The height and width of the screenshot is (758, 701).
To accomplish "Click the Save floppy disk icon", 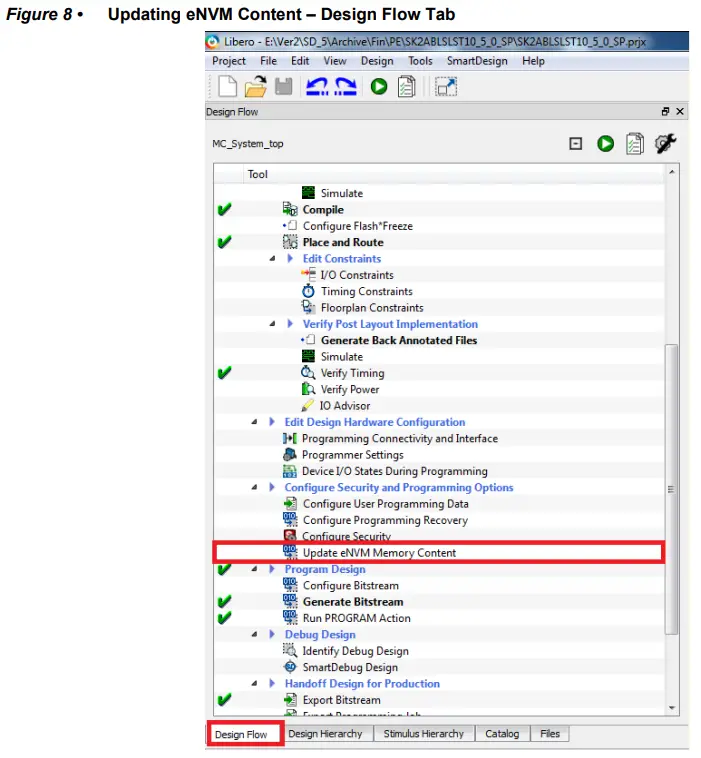I will (284, 87).
